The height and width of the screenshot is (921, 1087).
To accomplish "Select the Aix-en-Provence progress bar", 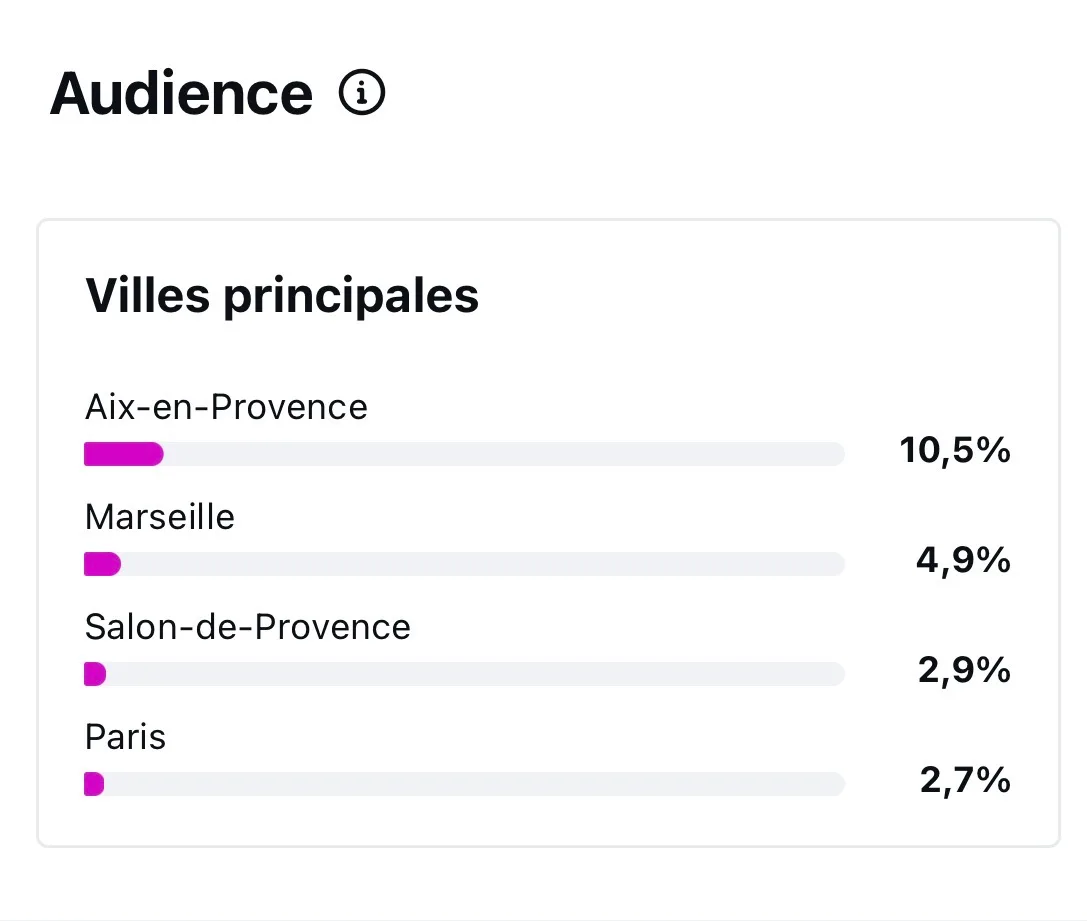I will click(x=463, y=454).
